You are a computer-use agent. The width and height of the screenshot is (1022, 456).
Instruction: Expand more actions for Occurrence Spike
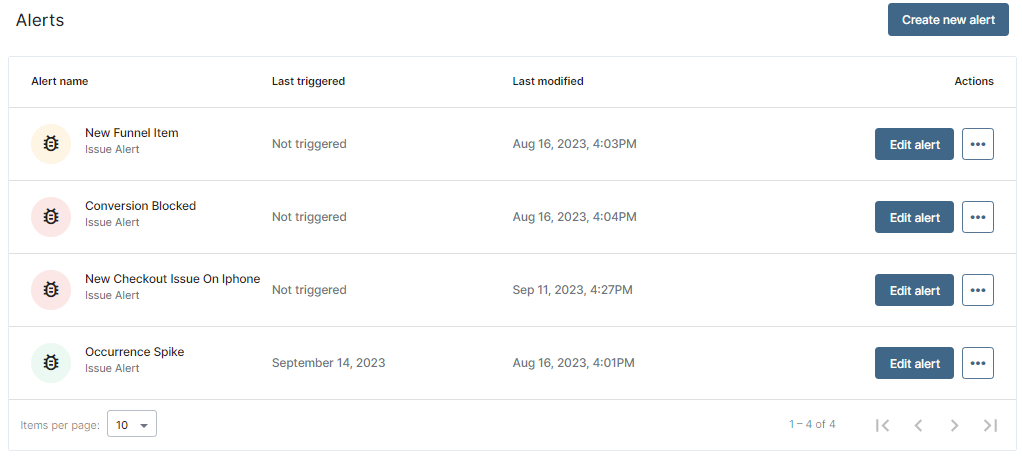click(x=978, y=363)
